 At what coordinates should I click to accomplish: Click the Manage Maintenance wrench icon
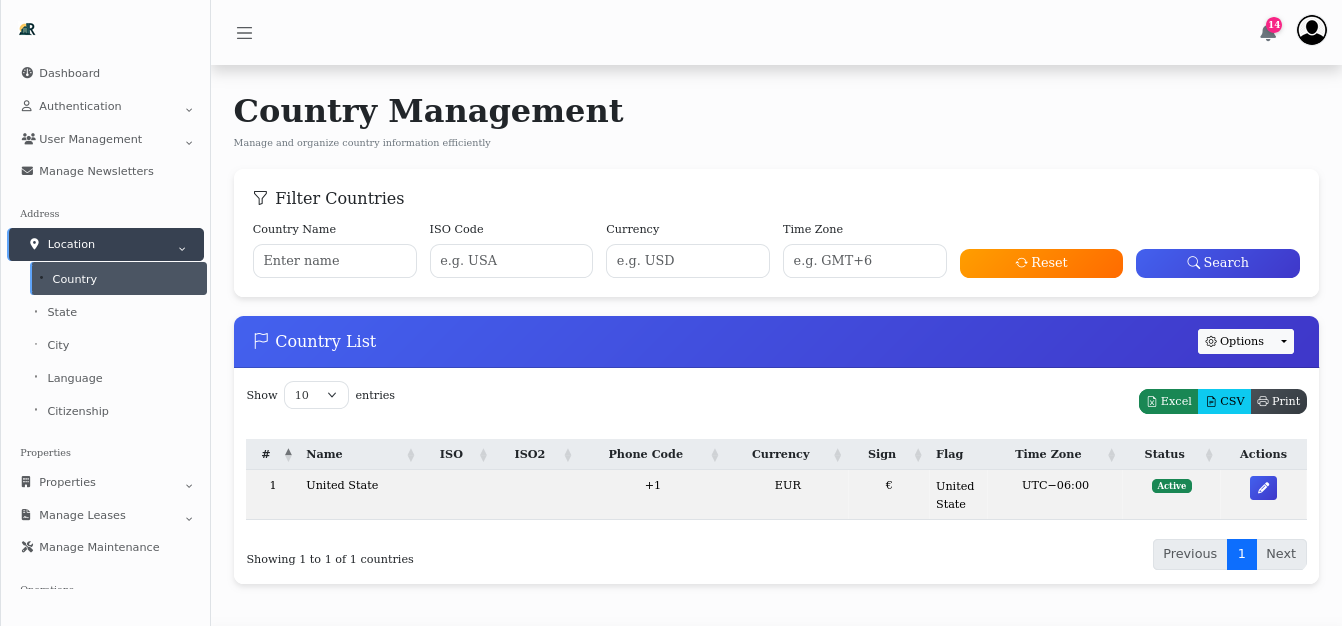26,547
